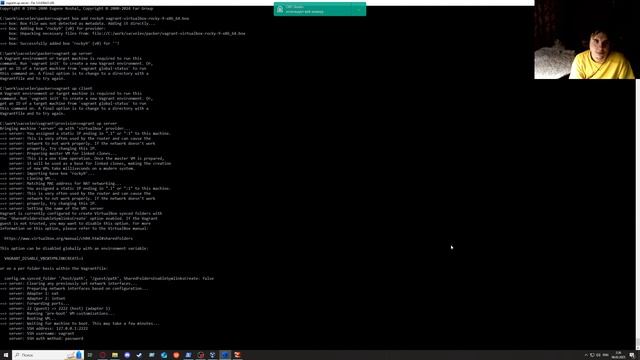640x360 pixels.
Task: Open the yellow File Explorer taskbar icon
Action: 115,355
